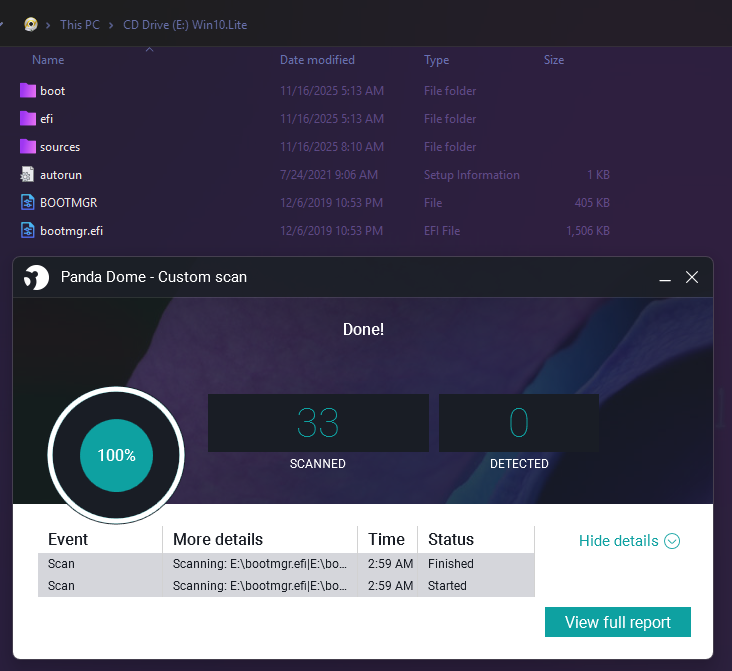Select the efi folder name
This screenshot has width=732, height=671.
[x=46, y=119]
